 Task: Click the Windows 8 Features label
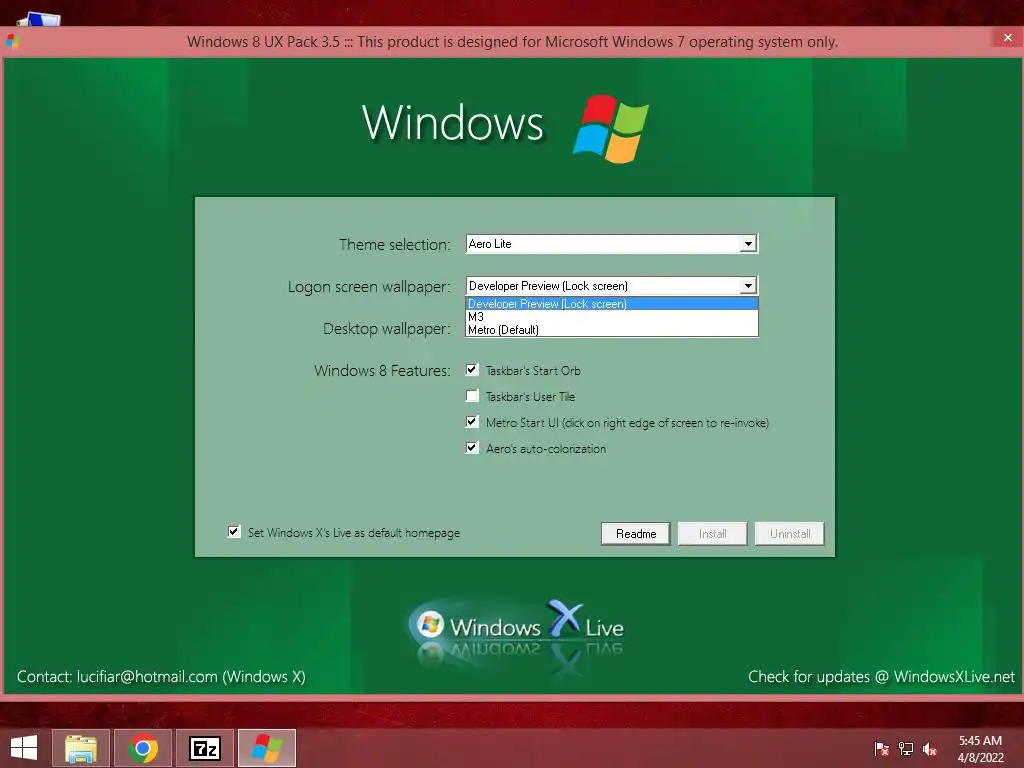coord(382,370)
